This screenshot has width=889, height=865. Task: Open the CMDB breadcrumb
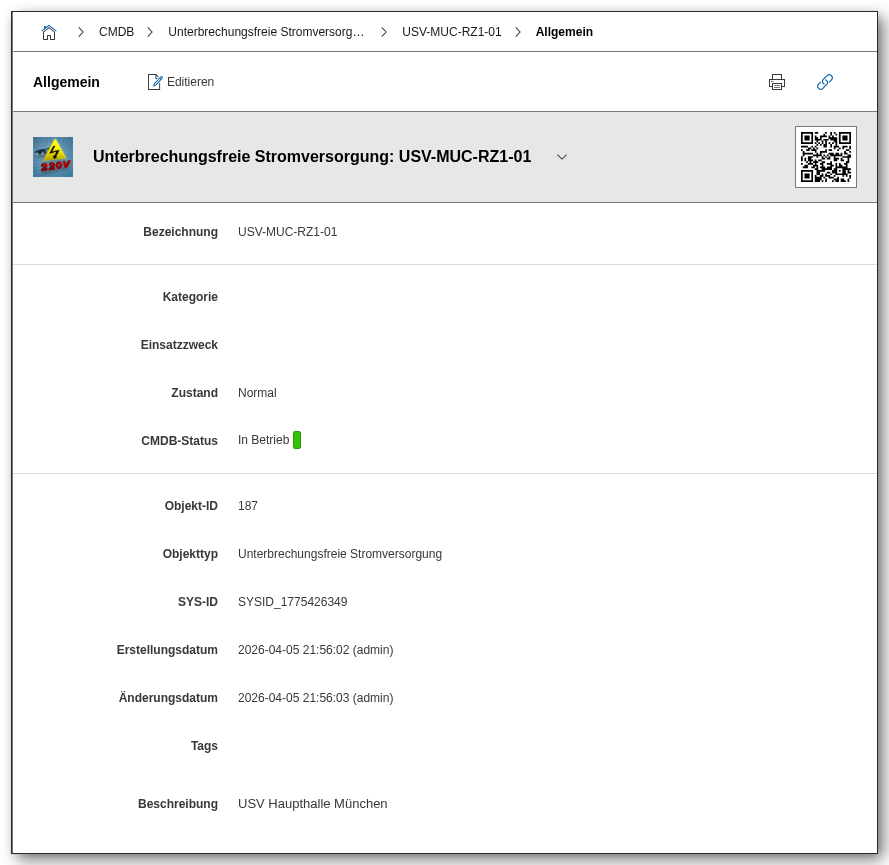[116, 32]
